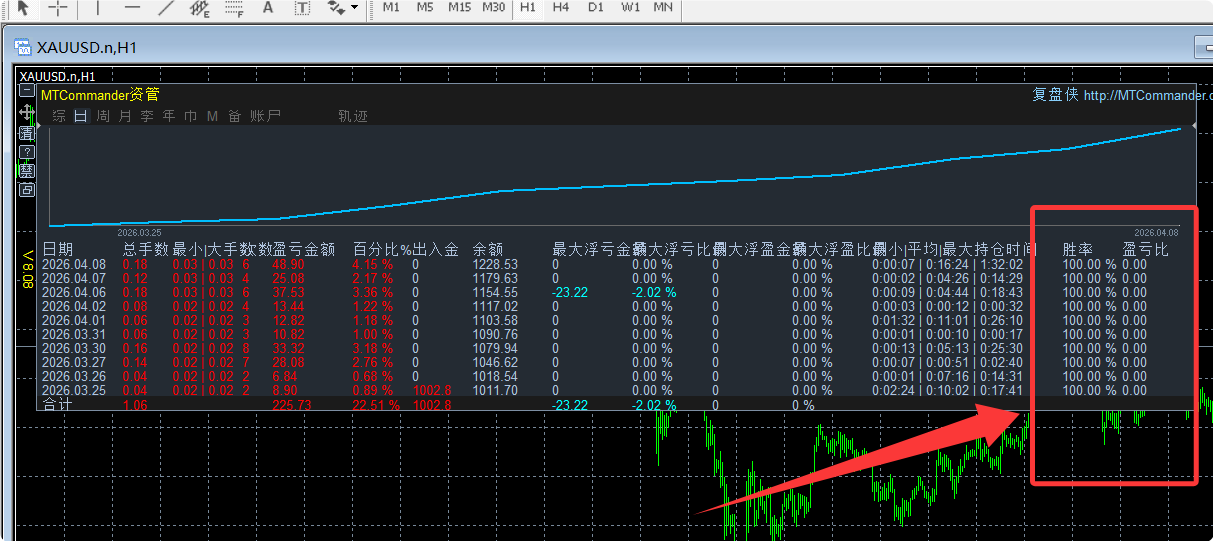Toggle the active H1 timeframe button
Screen dimensions: 1213x541
[528, 7]
